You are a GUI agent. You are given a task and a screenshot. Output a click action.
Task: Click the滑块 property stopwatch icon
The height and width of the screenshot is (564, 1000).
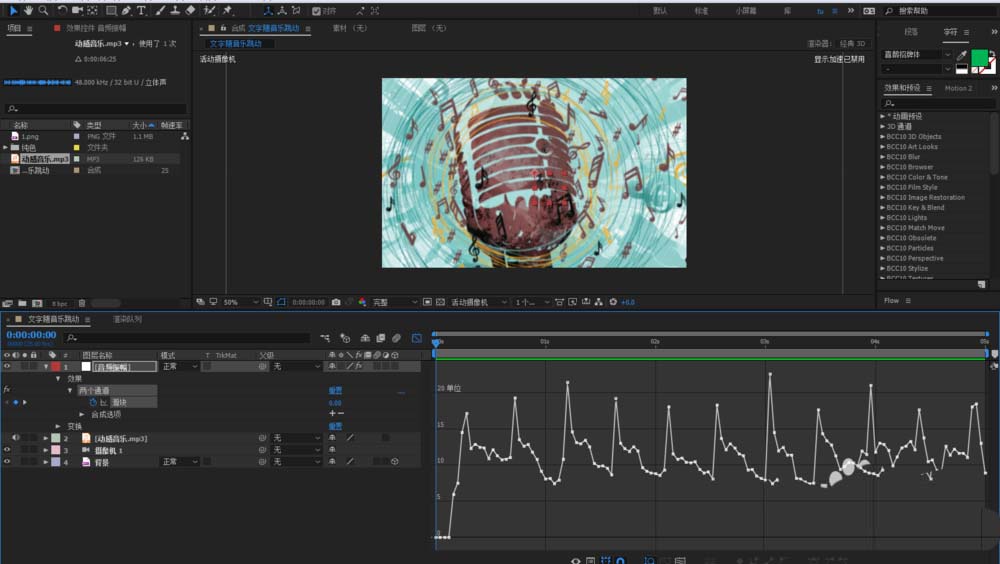92,402
